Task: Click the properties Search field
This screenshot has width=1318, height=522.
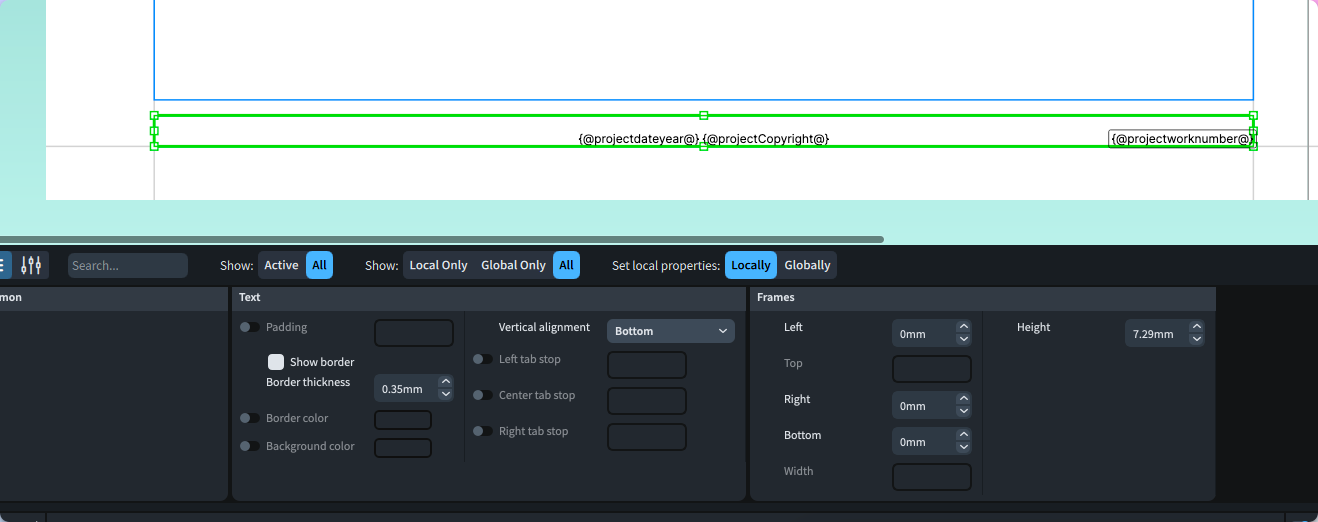Action: [x=128, y=265]
